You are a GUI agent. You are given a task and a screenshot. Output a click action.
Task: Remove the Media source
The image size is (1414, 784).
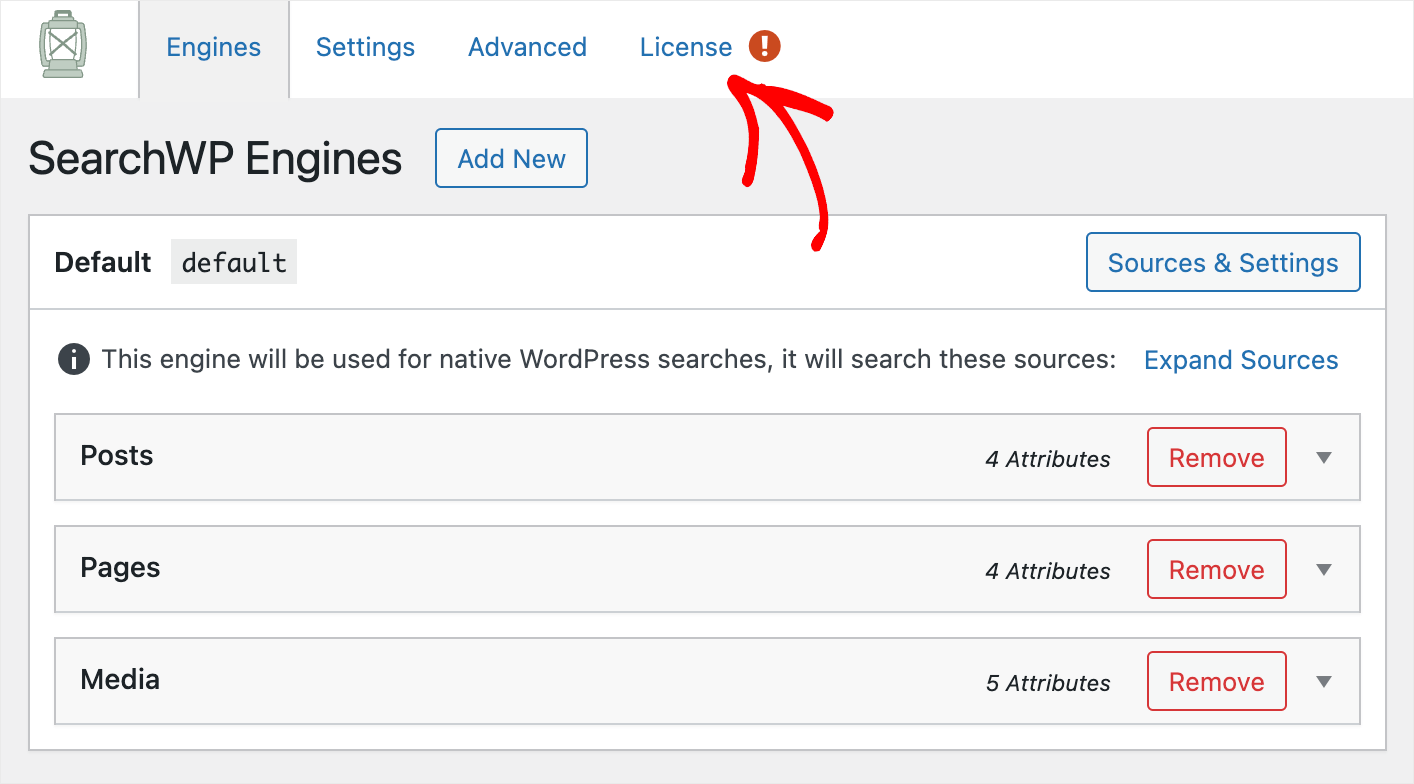(x=1216, y=682)
